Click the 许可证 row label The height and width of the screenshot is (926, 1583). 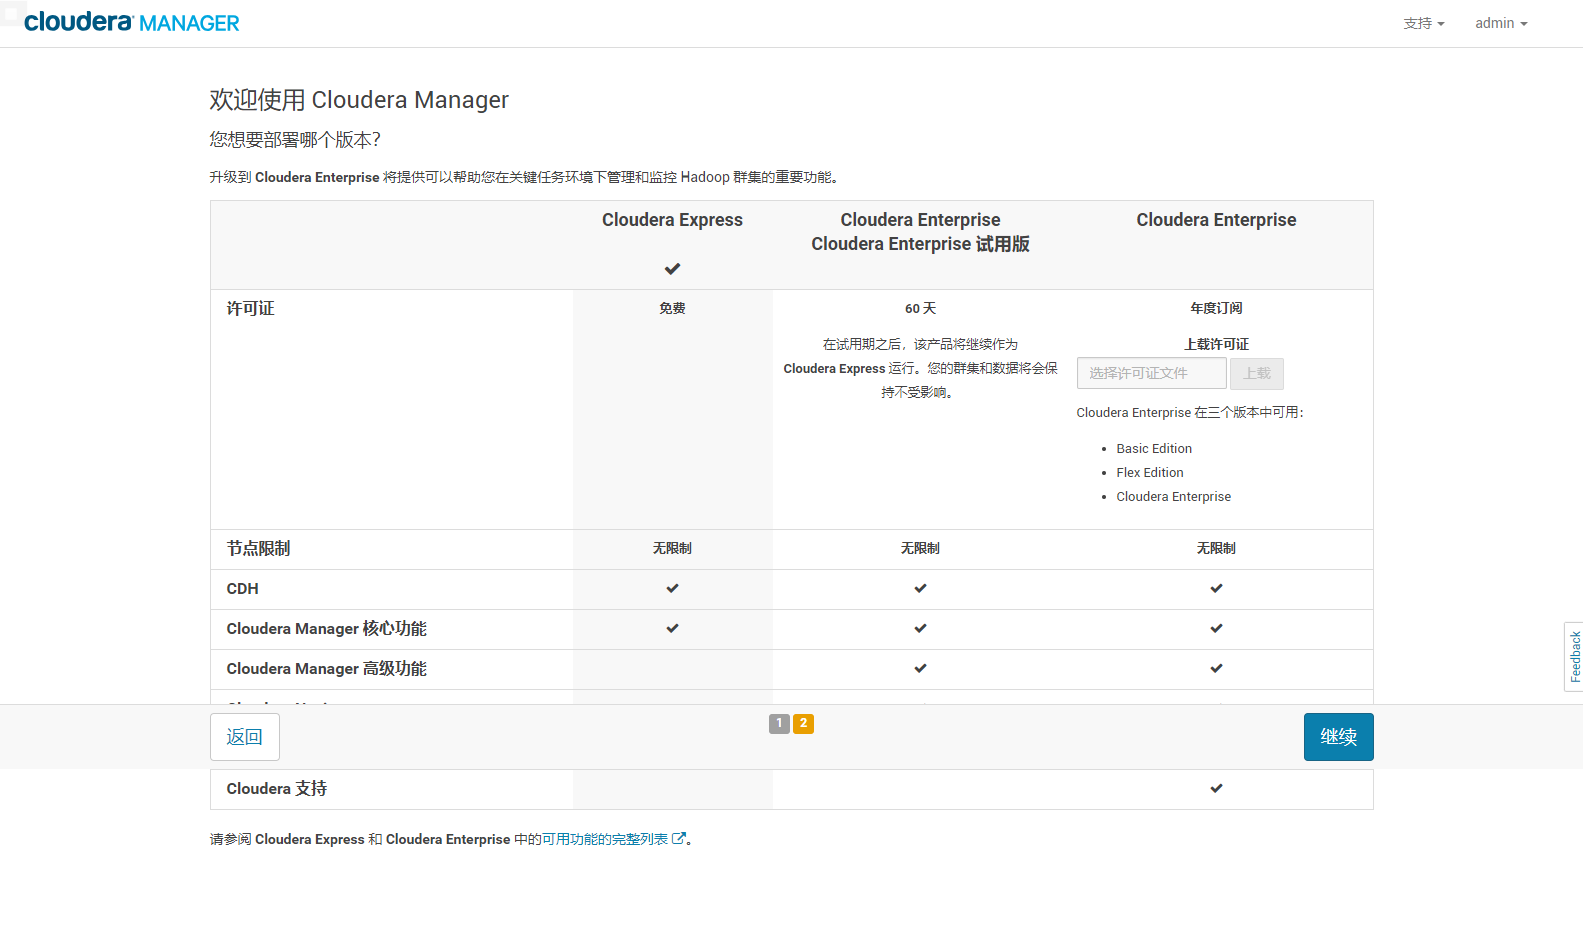click(x=250, y=308)
